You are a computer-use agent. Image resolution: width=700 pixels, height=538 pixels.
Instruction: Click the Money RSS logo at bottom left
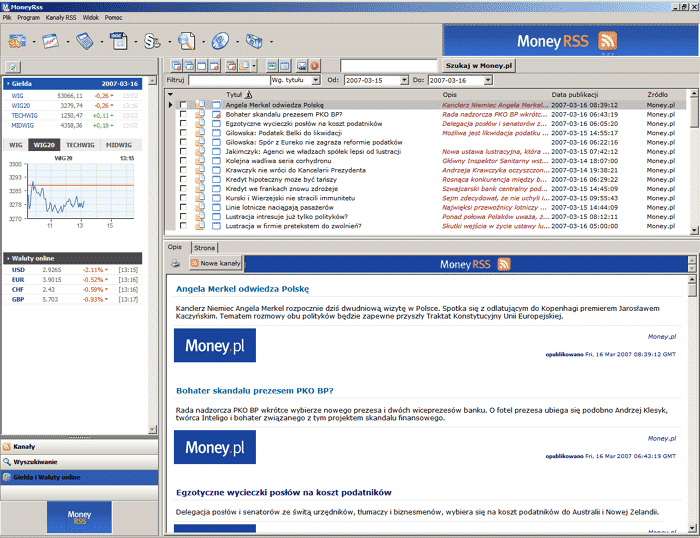pos(79,517)
